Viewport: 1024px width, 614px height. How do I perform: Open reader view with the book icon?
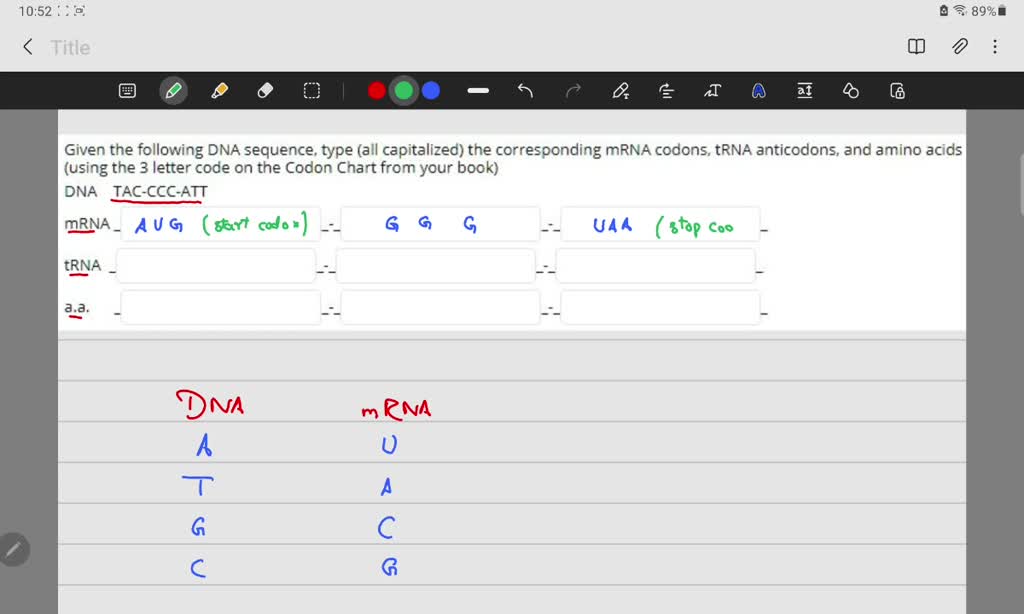916,47
